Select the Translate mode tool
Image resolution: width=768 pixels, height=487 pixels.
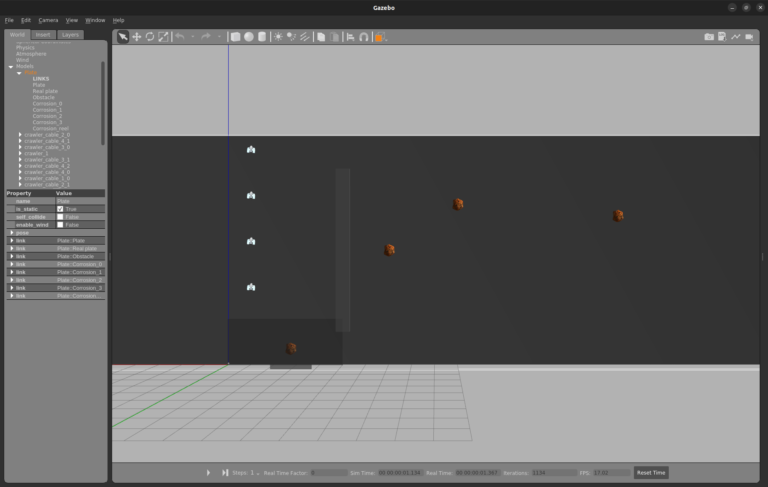(x=136, y=37)
